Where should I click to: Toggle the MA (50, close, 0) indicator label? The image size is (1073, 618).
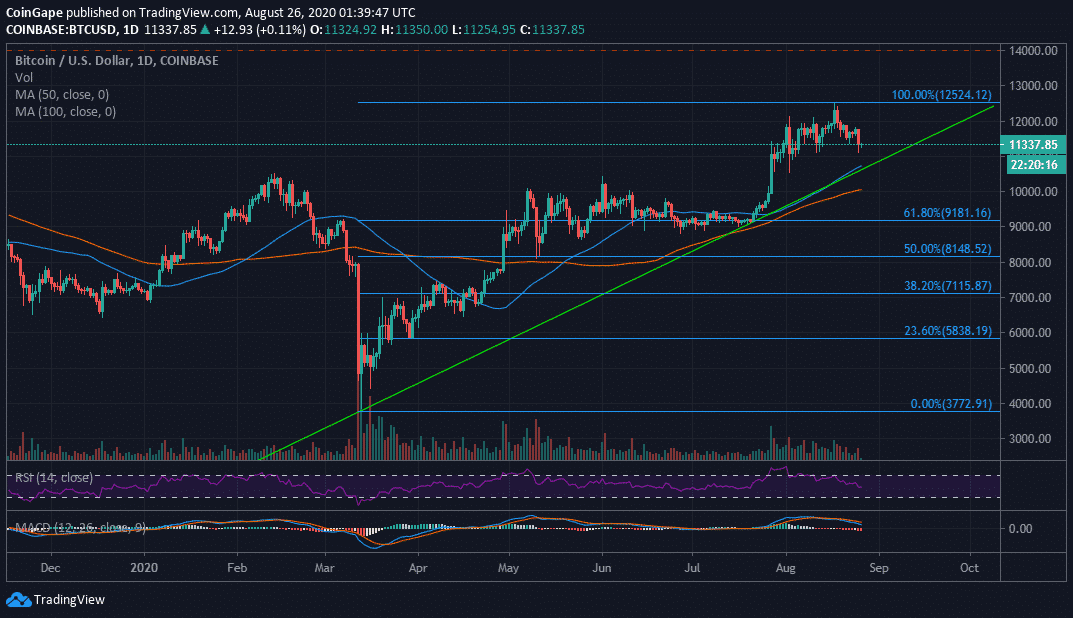(x=64, y=94)
